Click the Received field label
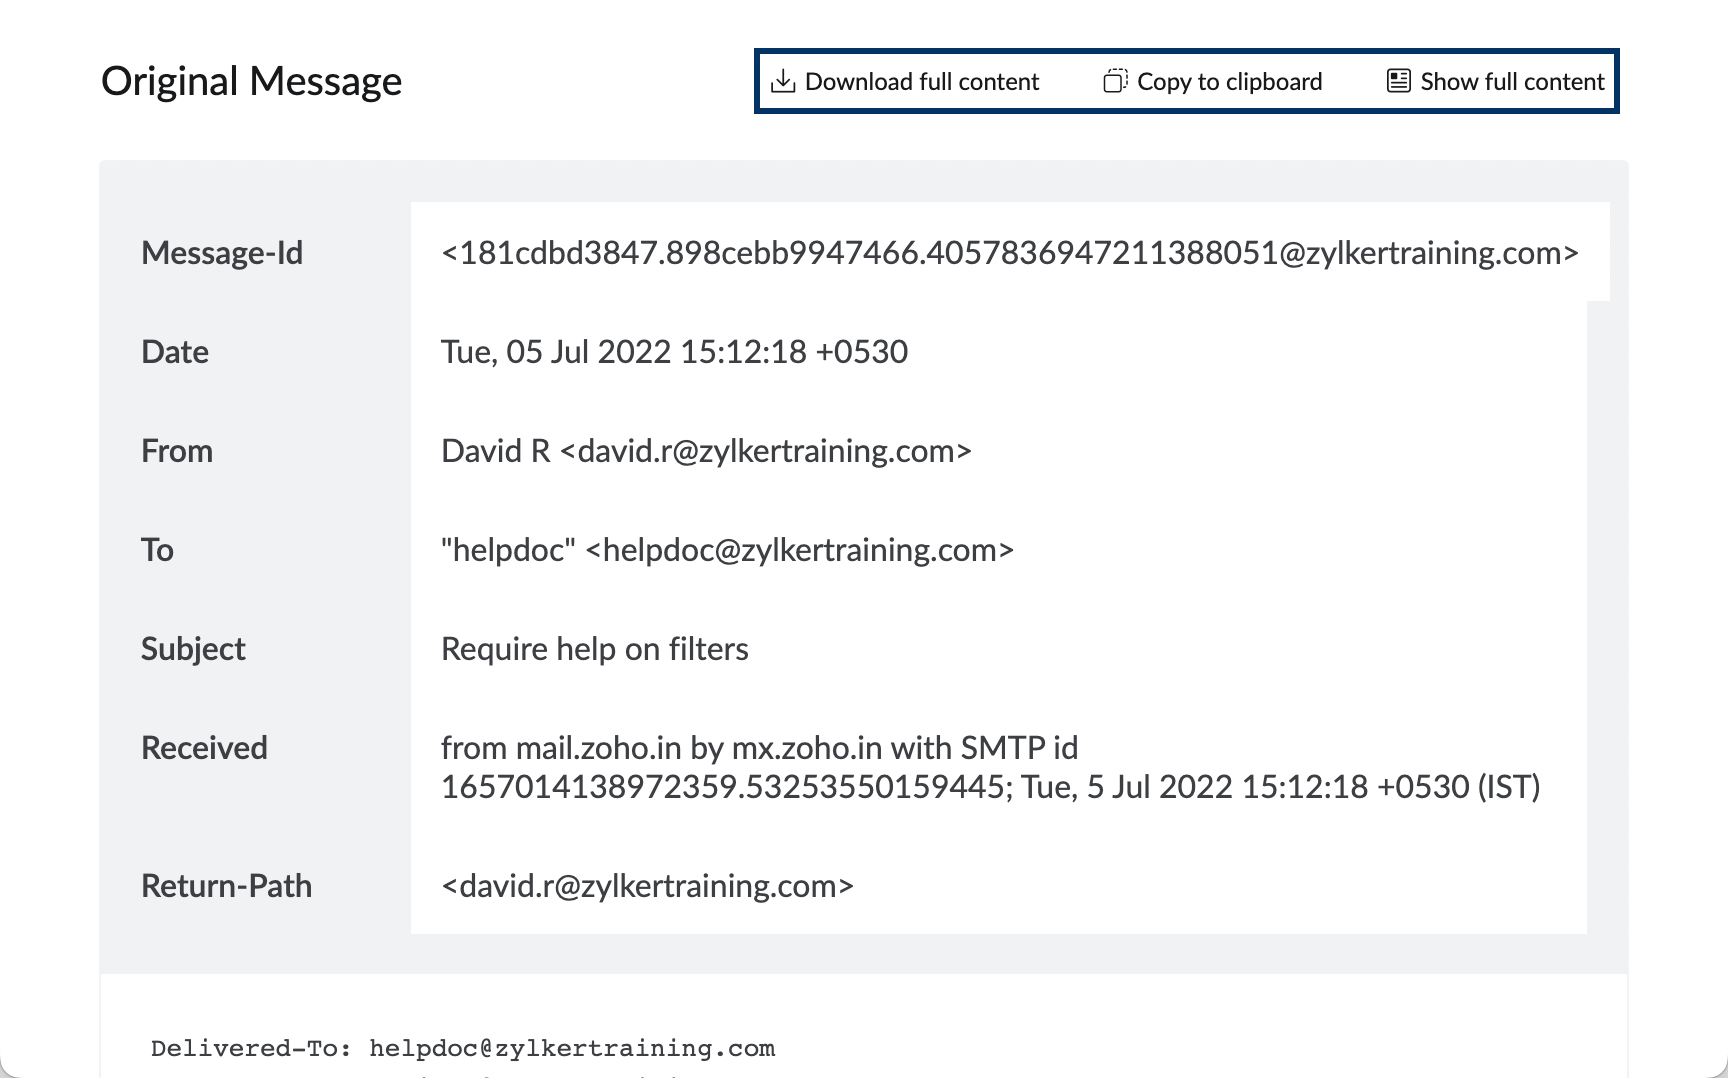This screenshot has height=1078, width=1728. tap(204, 748)
